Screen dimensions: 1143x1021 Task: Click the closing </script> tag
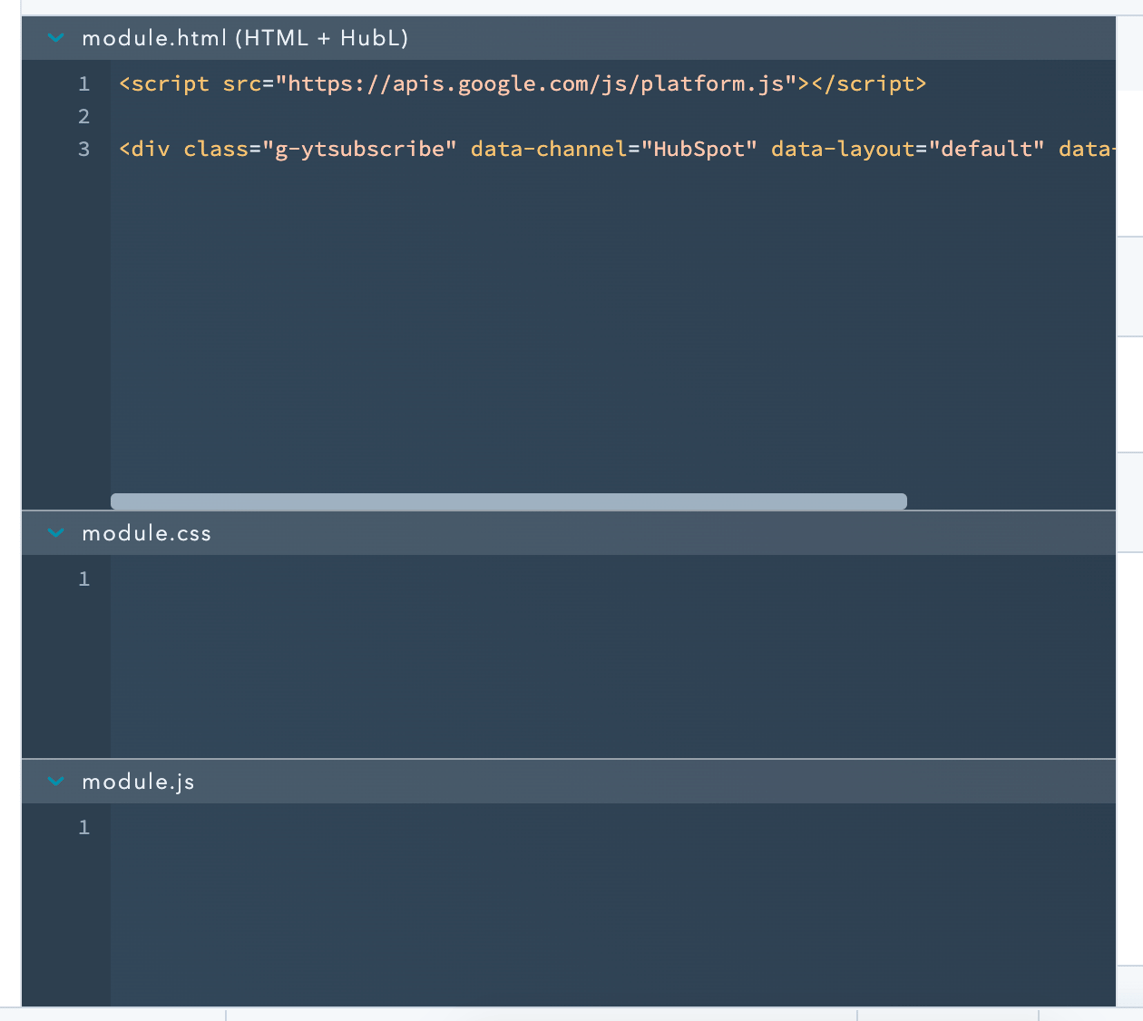point(868,84)
